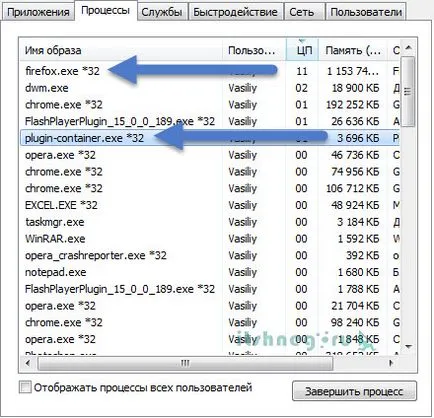Viewport: 434px width, 418px height.
Task: Select the Процессы tab
Action: (x=105, y=10)
